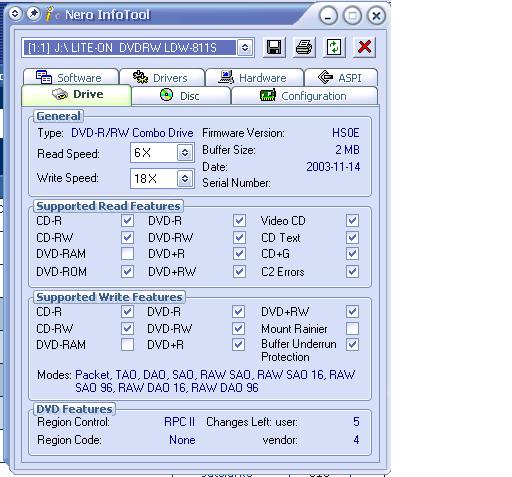
Task: Maximize the Nero InfoTool window
Action: [x=352, y=16]
